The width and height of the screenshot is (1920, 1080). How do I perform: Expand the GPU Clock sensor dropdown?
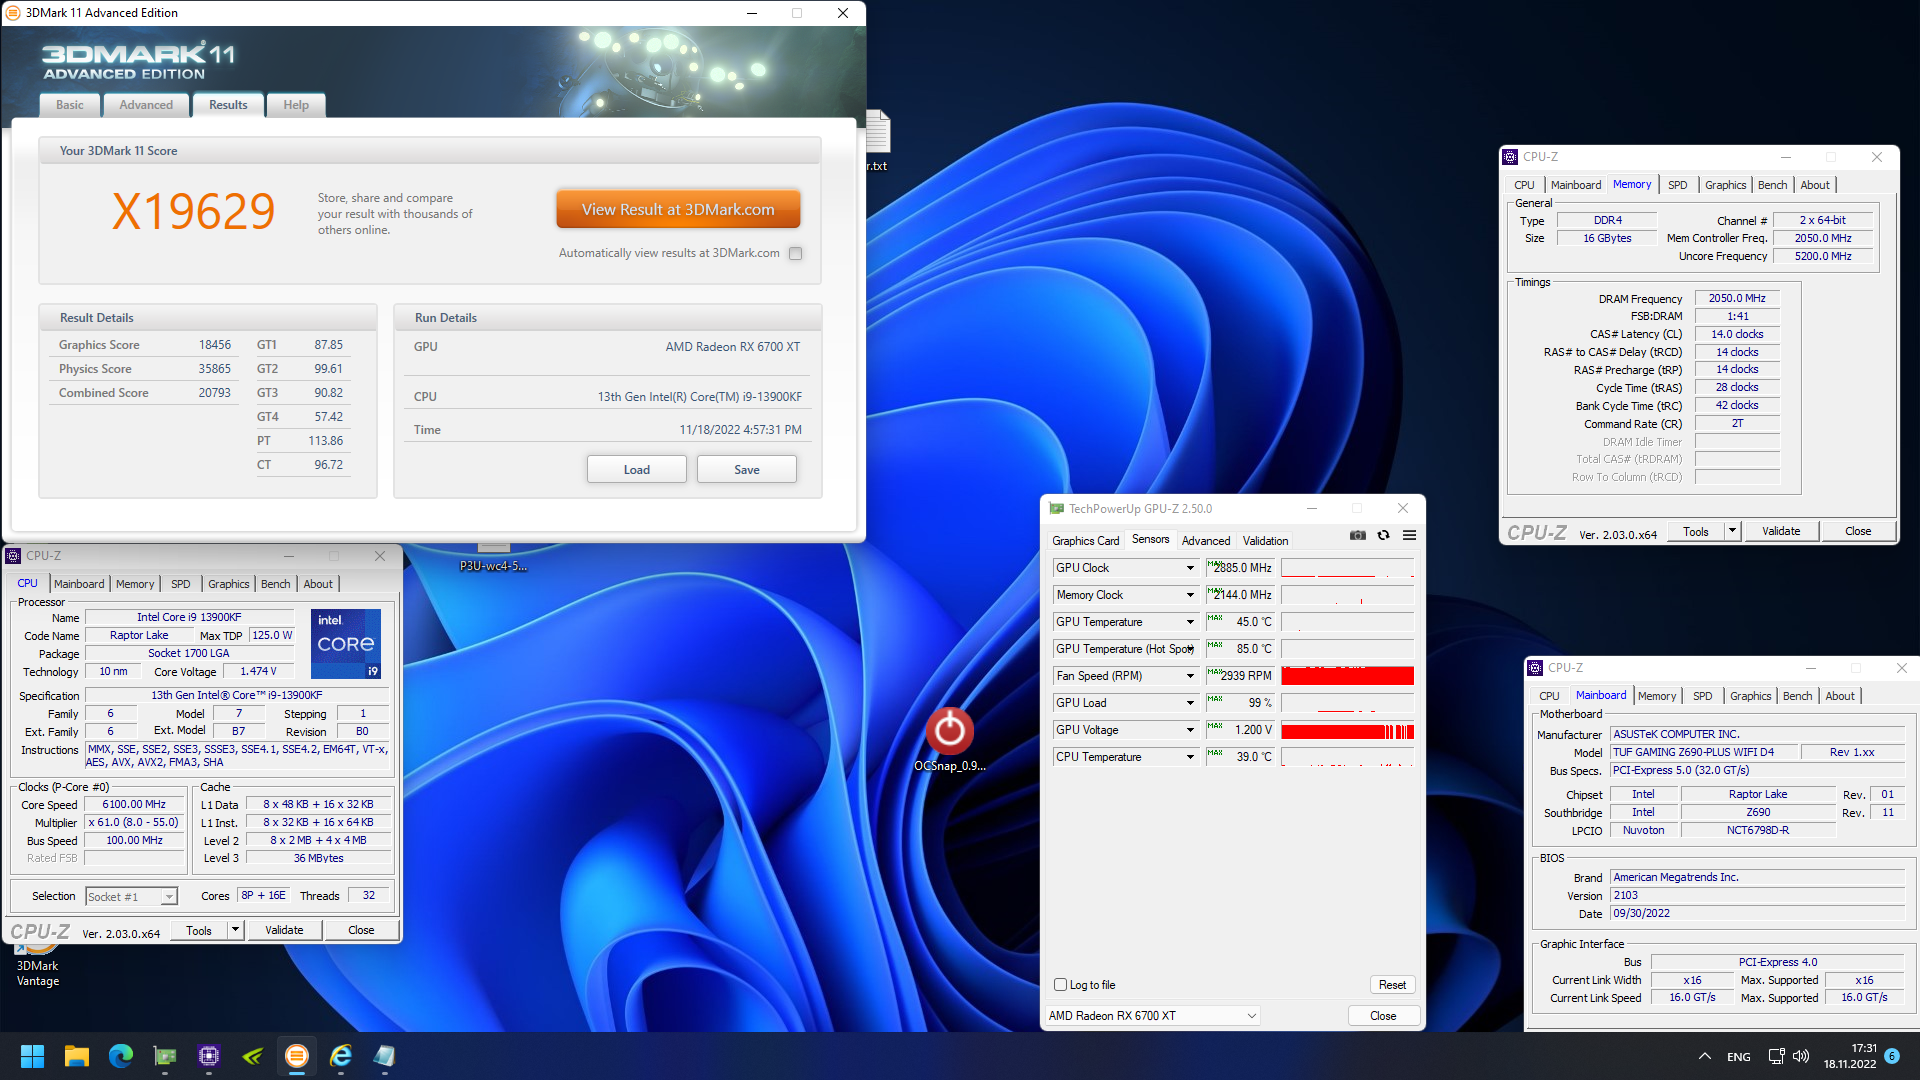1190,568
